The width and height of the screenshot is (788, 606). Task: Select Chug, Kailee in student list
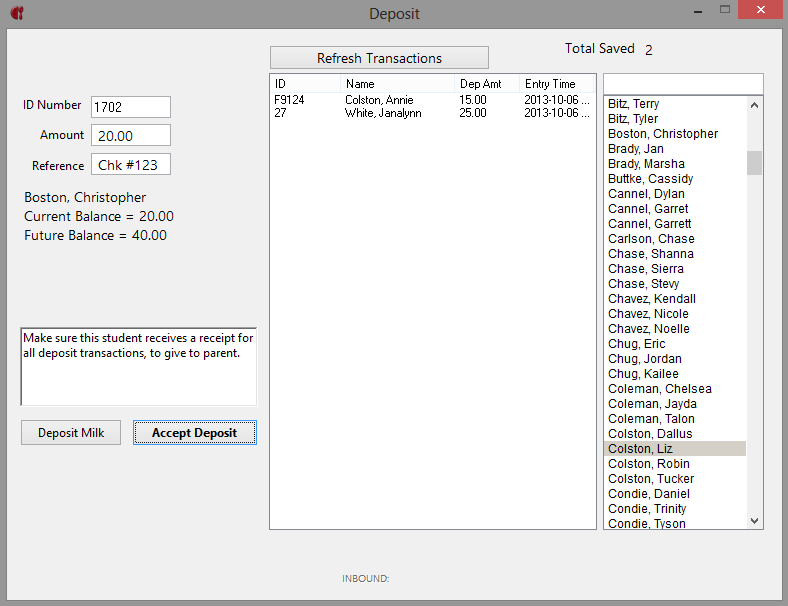point(674,374)
